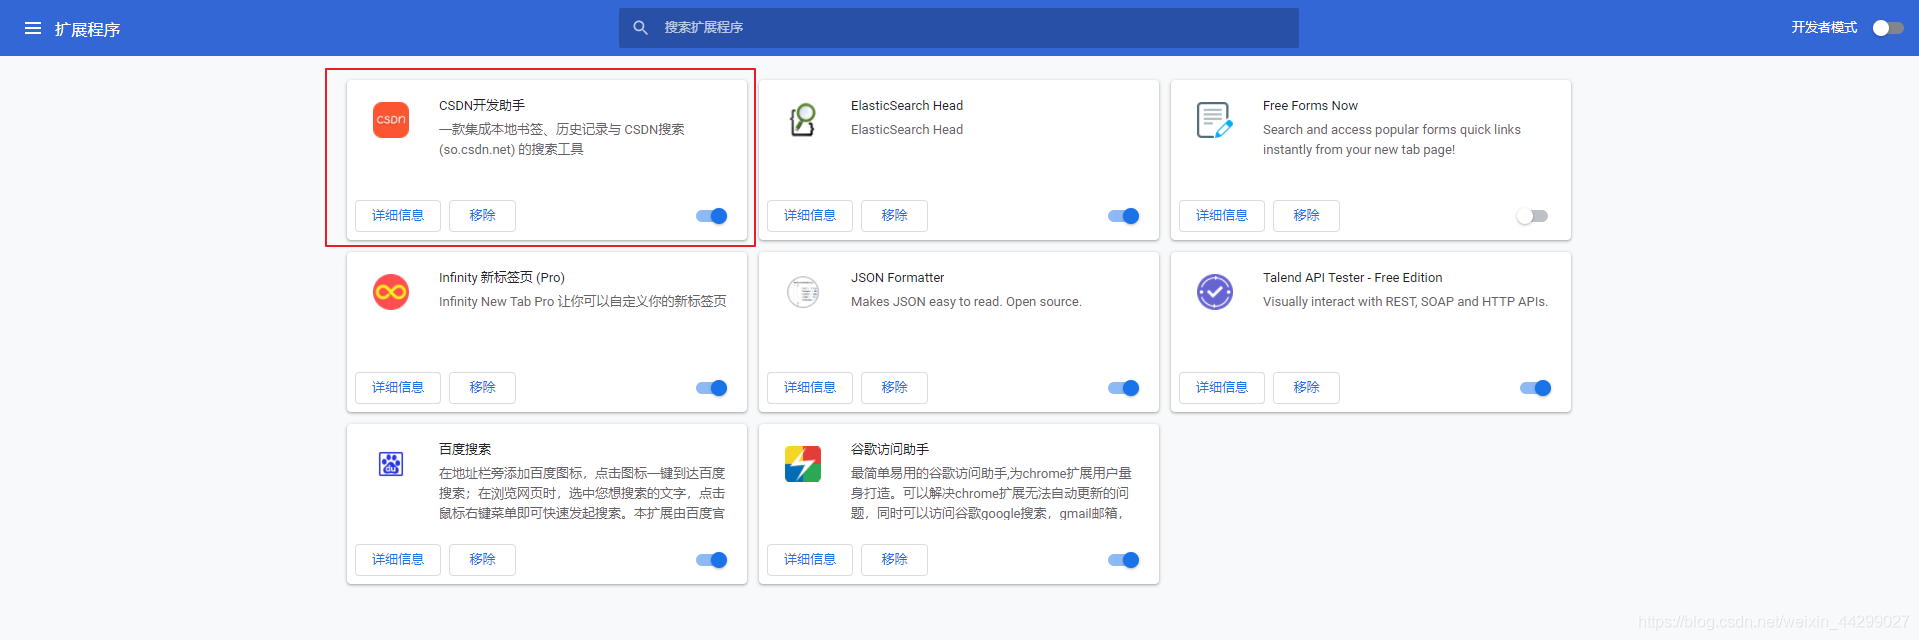Click 移除 to remove Talend API Tester
The image size is (1919, 640).
[x=1306, y=388]
